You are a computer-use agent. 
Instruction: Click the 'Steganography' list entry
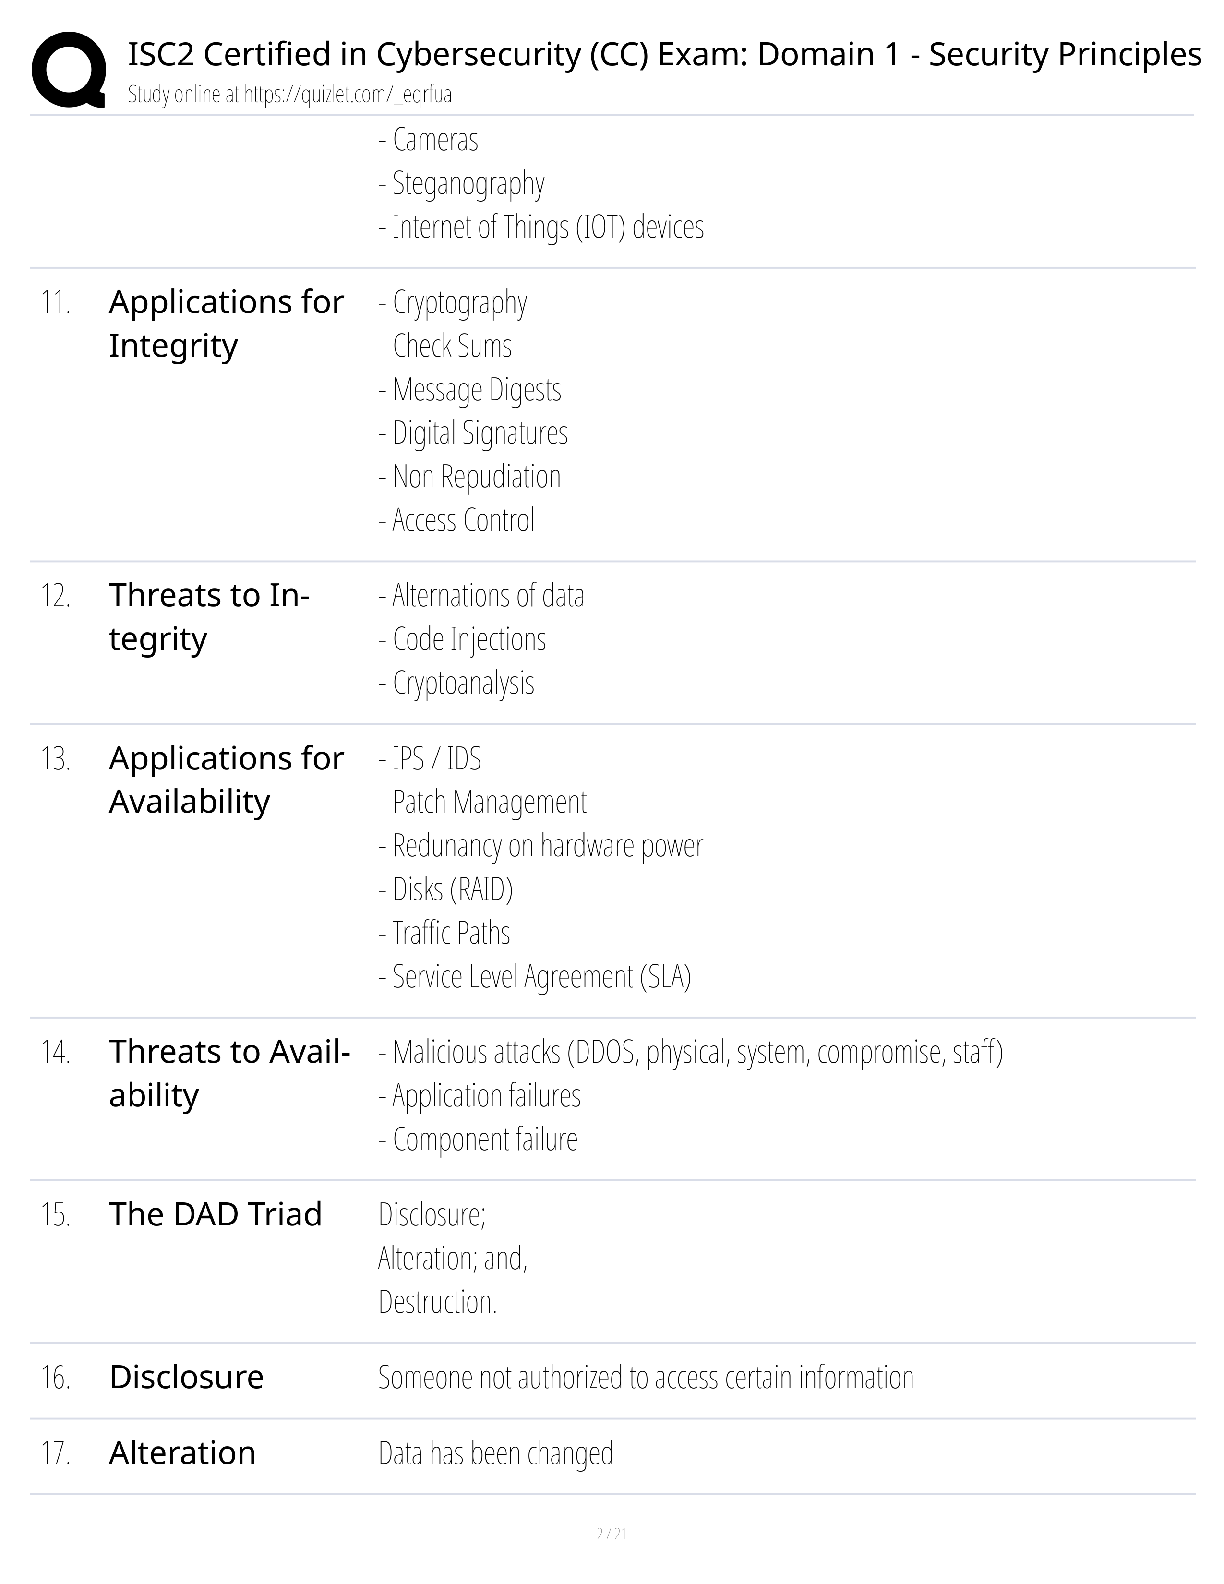coord(462,184)
